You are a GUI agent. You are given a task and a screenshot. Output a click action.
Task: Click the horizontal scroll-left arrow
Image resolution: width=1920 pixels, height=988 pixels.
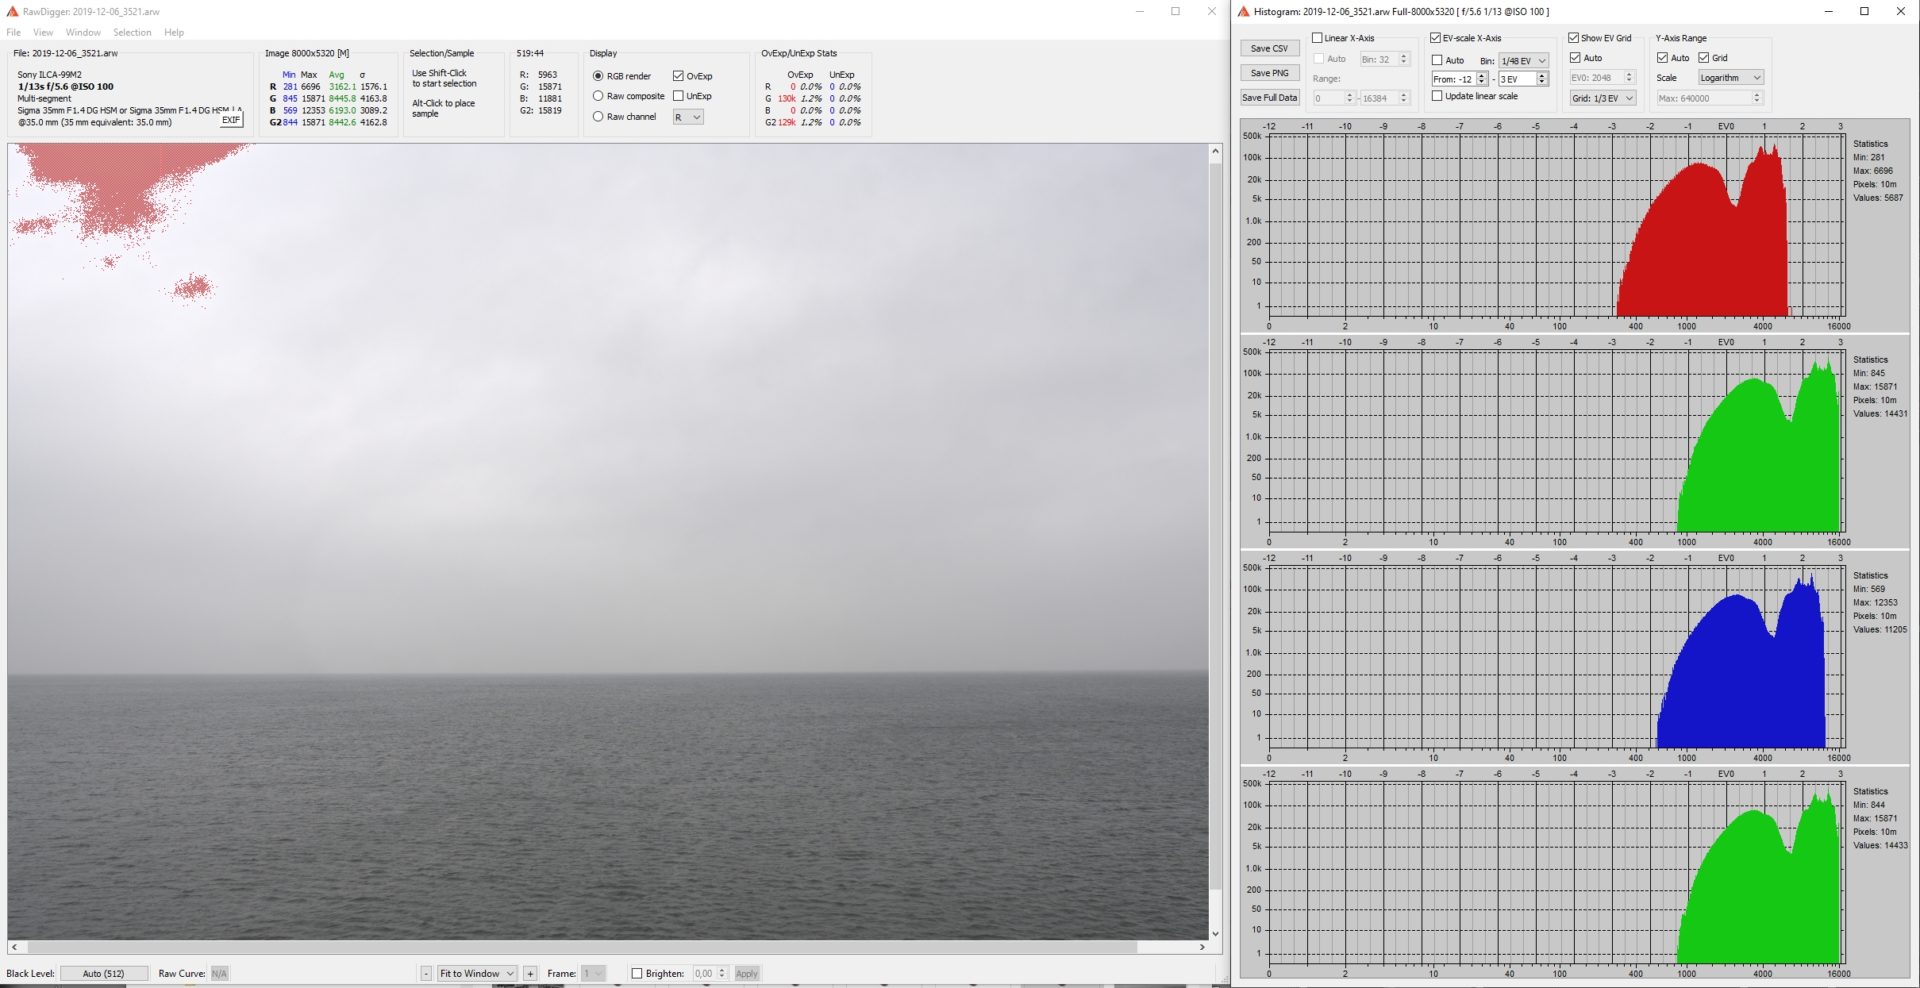14,947
